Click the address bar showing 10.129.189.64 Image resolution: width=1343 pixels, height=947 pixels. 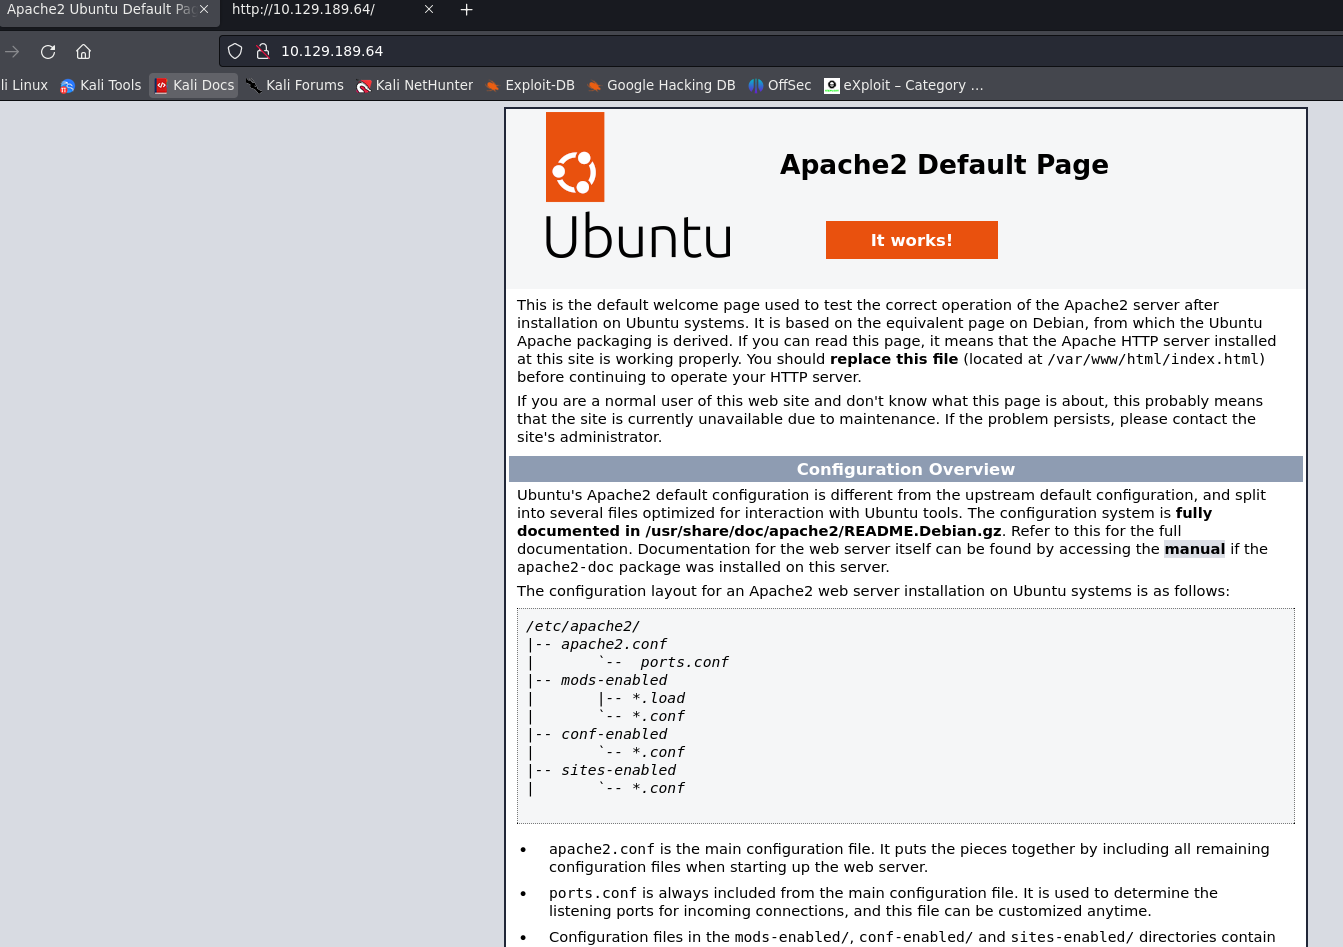click(700, 51)
